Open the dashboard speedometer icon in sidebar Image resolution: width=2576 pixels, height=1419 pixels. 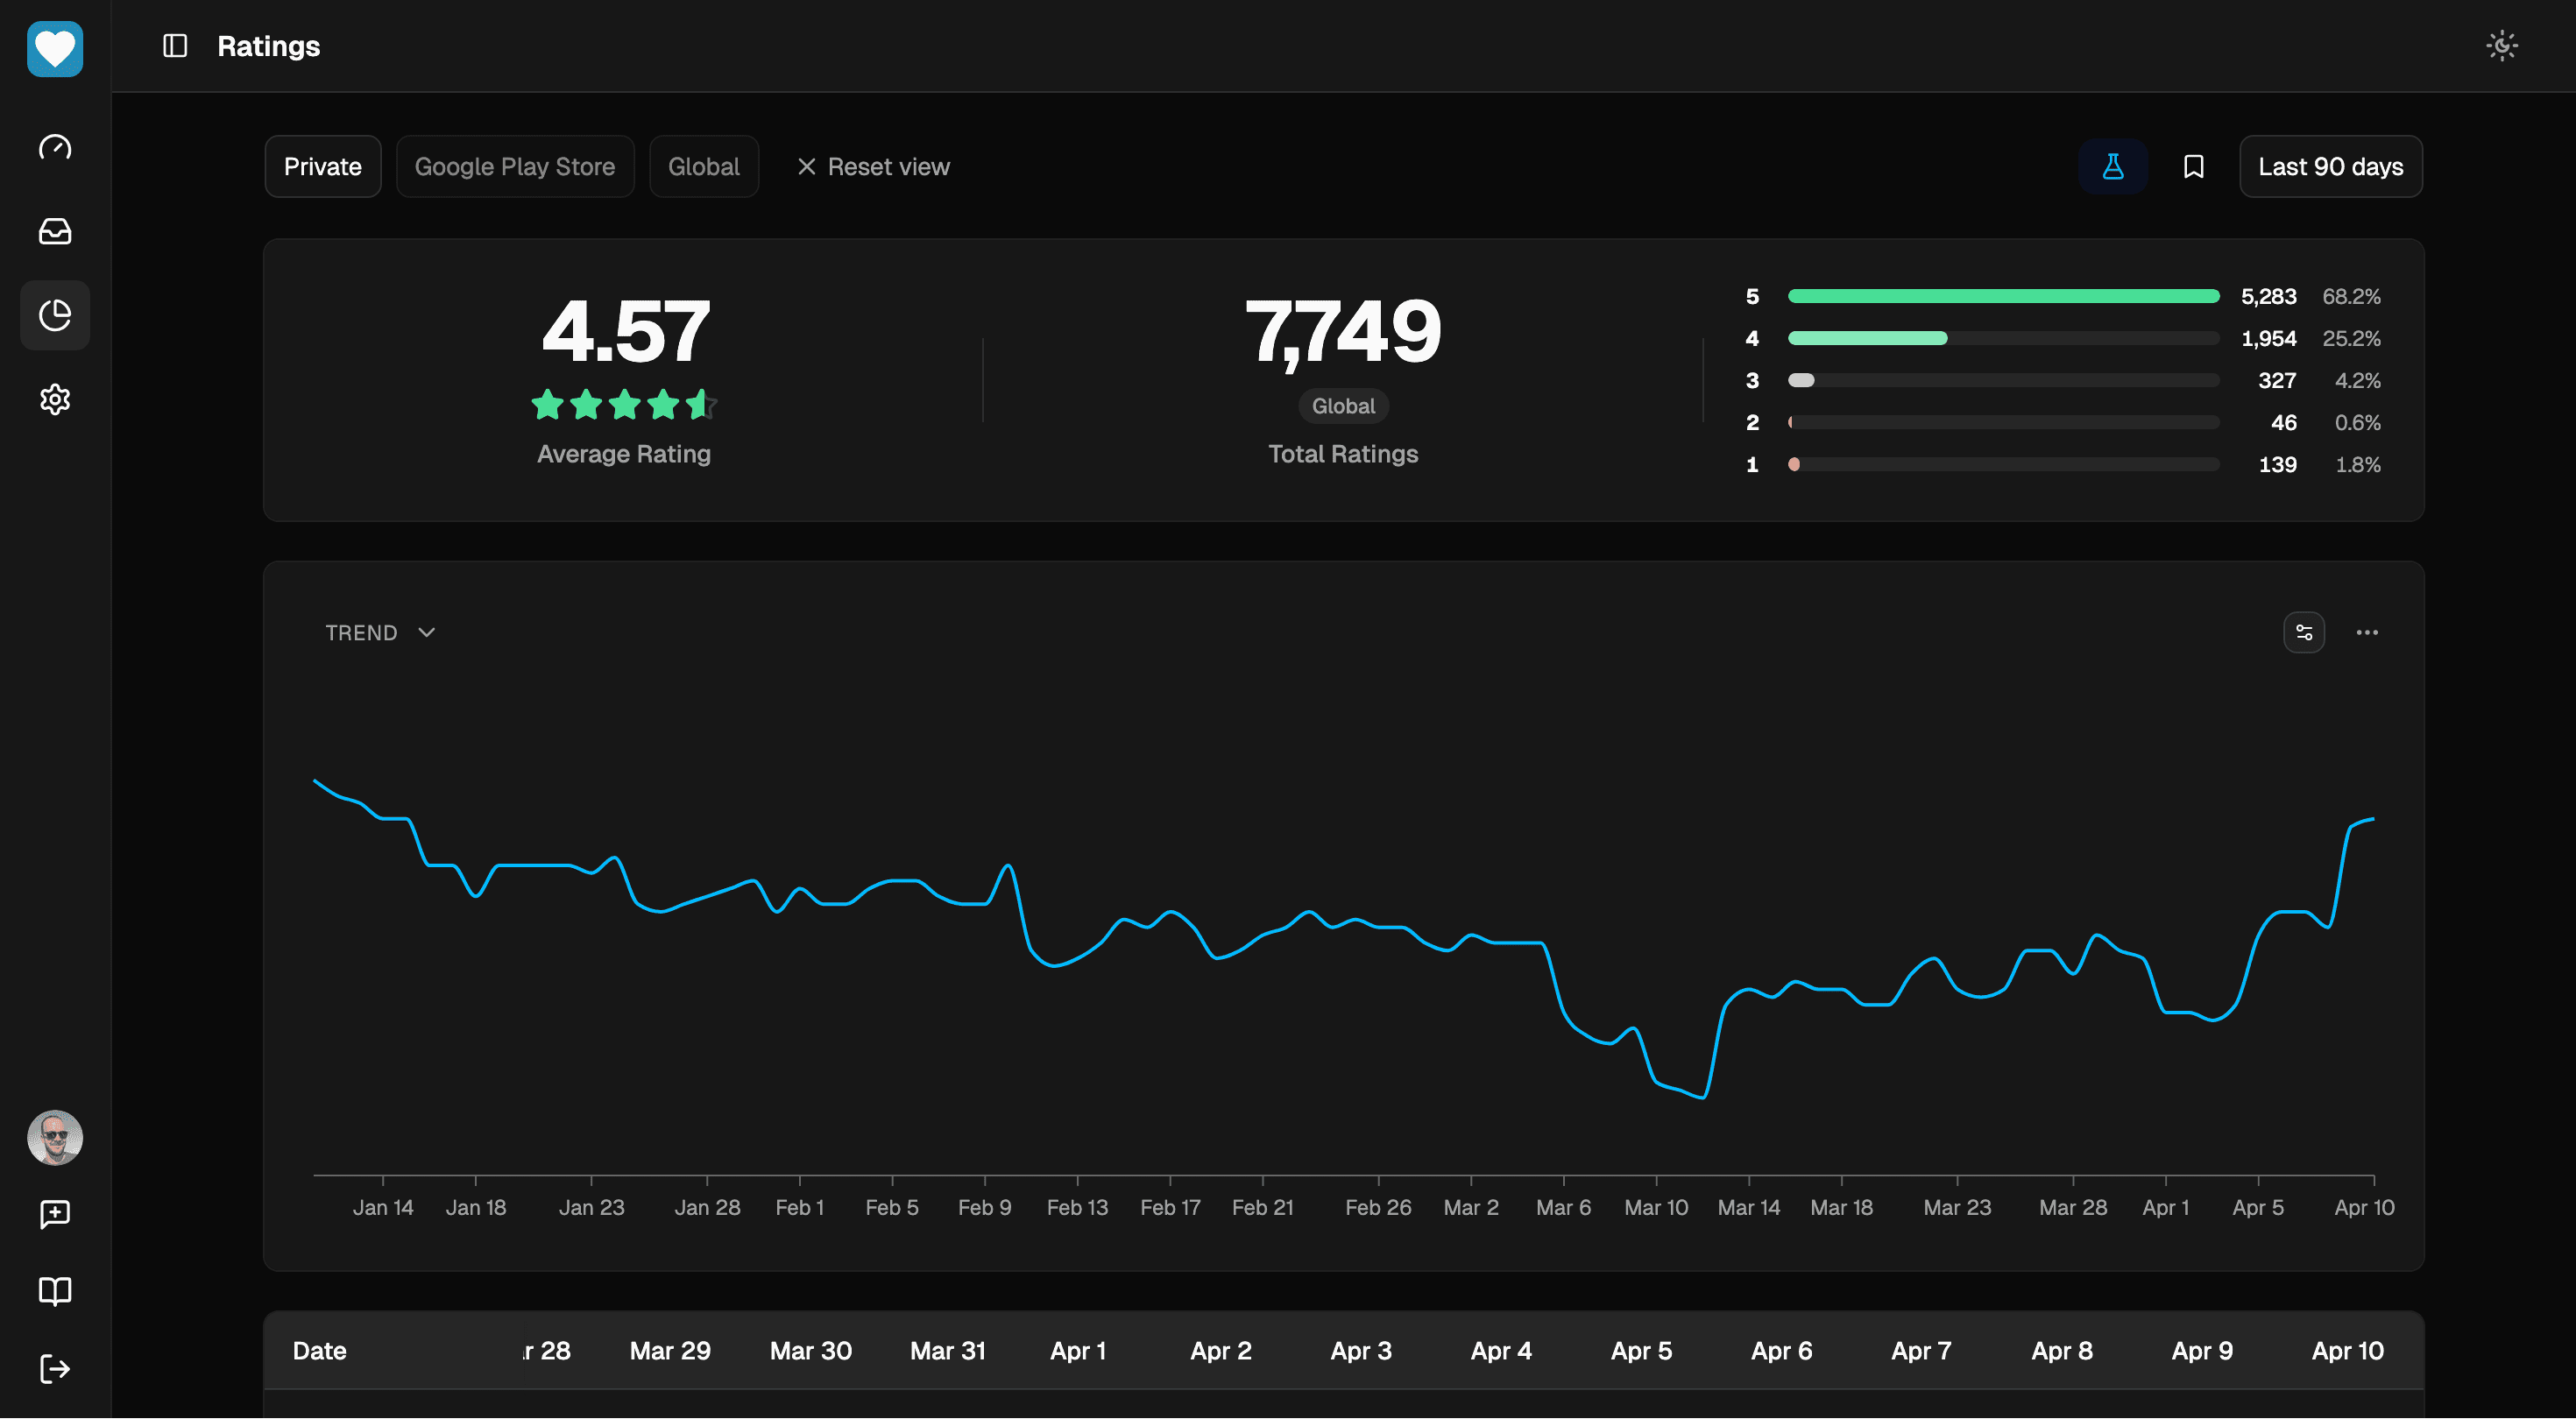click(55, 147)
